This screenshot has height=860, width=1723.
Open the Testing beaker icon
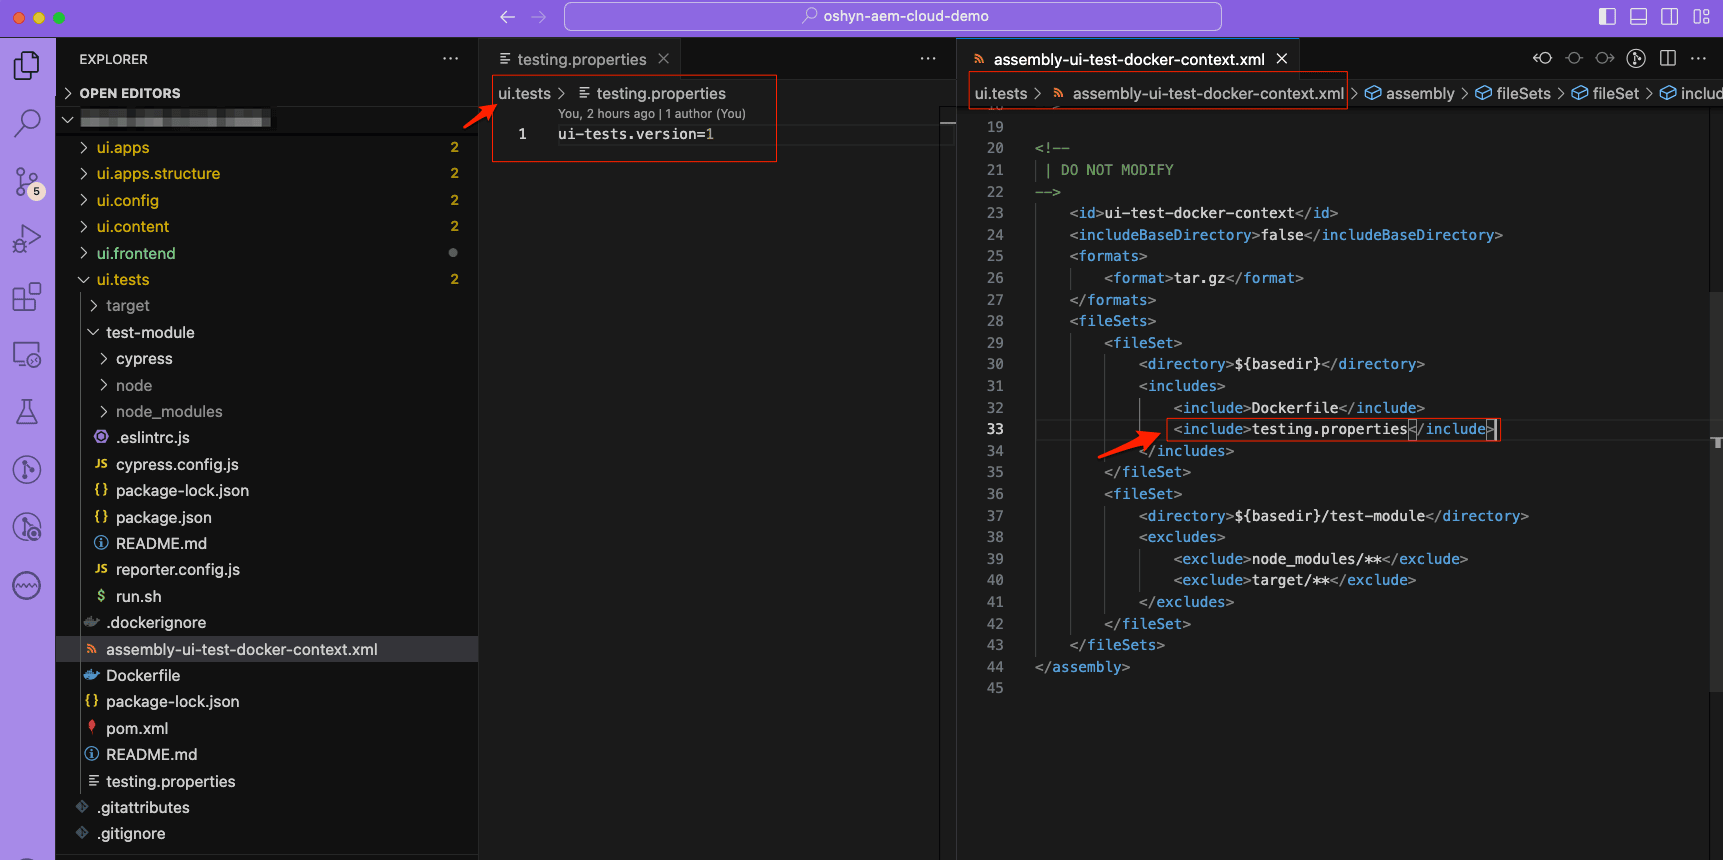27,412
